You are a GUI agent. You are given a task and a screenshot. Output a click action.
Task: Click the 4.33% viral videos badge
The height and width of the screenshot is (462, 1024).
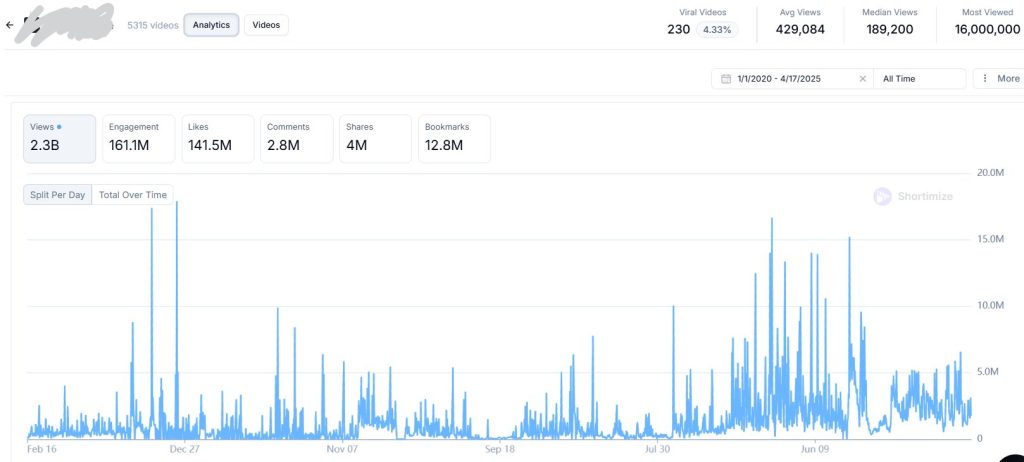(716, 30)
